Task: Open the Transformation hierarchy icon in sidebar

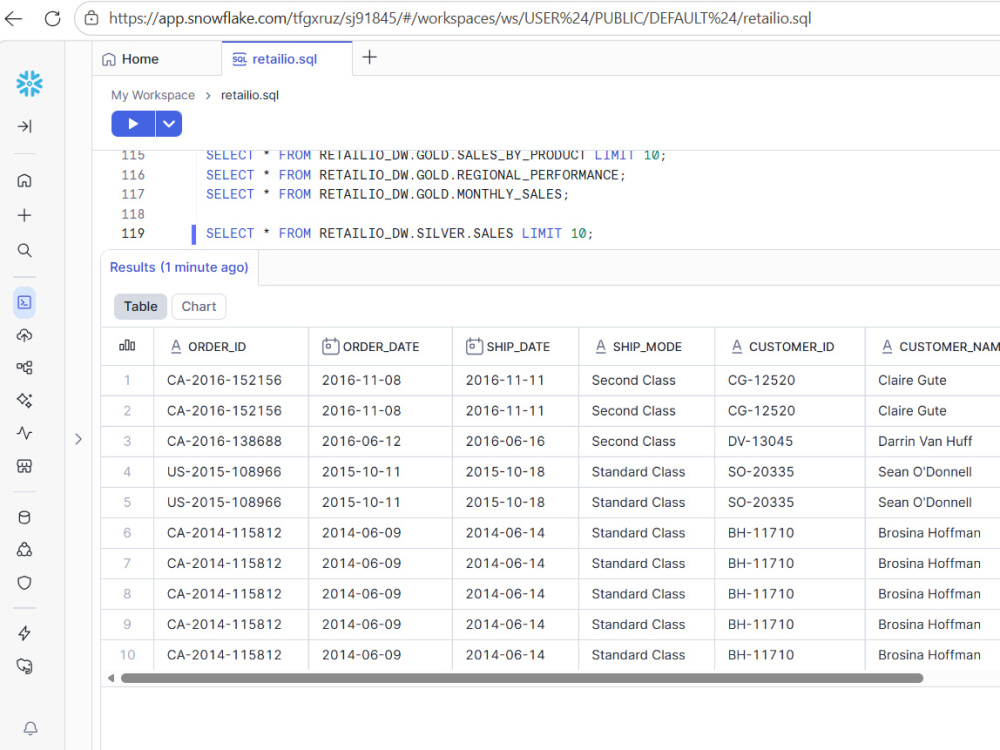Action: (24, 367)
